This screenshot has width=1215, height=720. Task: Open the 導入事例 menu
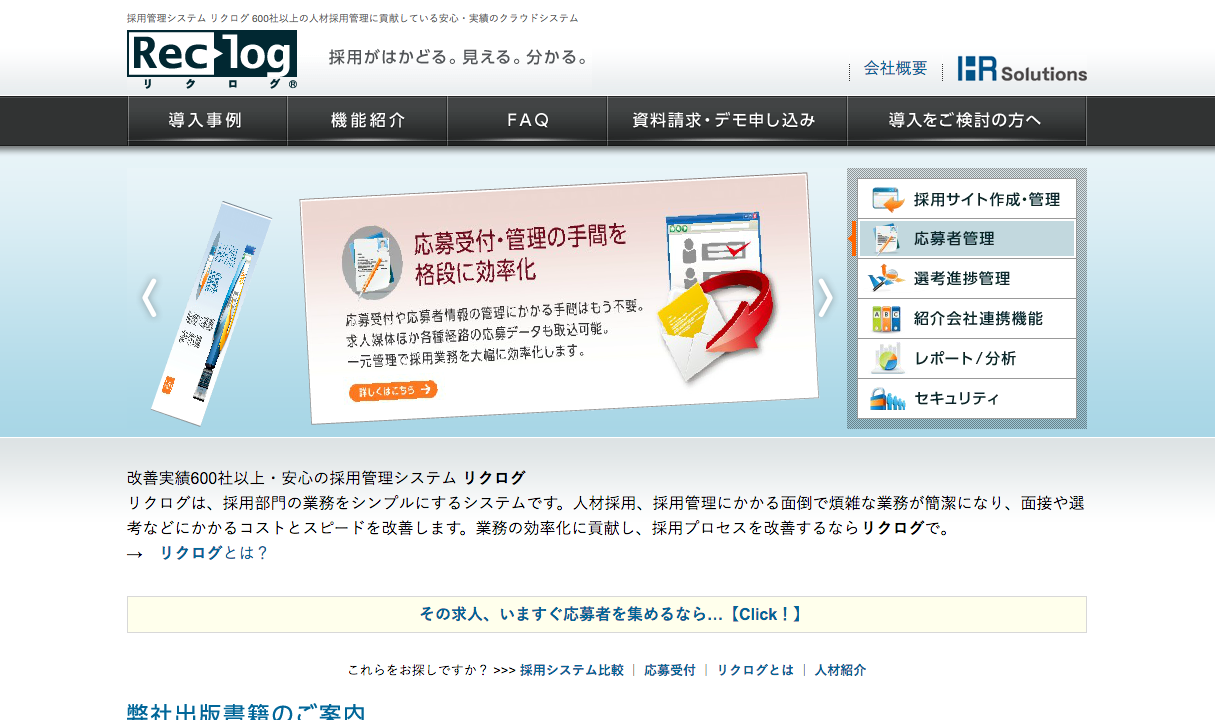click(207, 121)
